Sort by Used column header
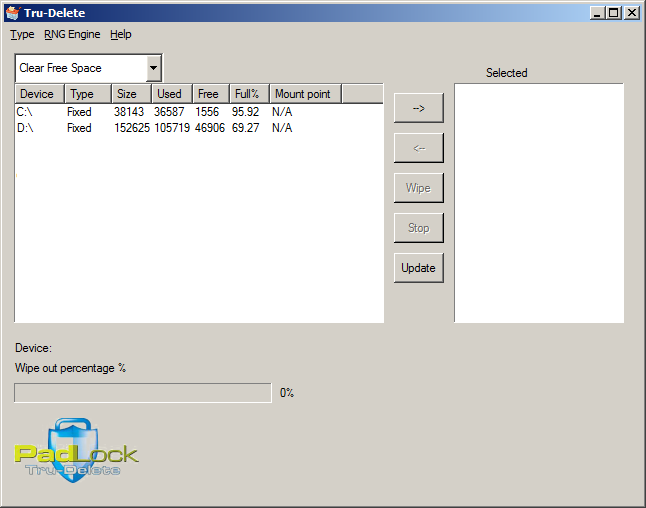The height and width of the screenshot is (508, 646). pos(172,94)
